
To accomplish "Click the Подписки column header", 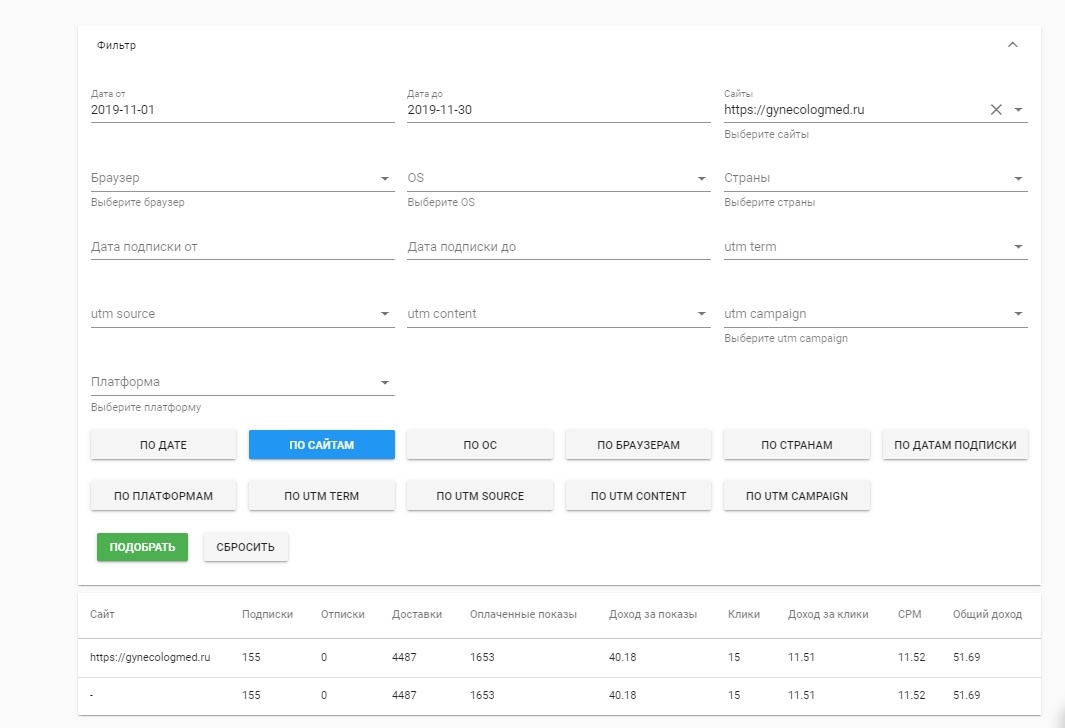I will [267, 614].
